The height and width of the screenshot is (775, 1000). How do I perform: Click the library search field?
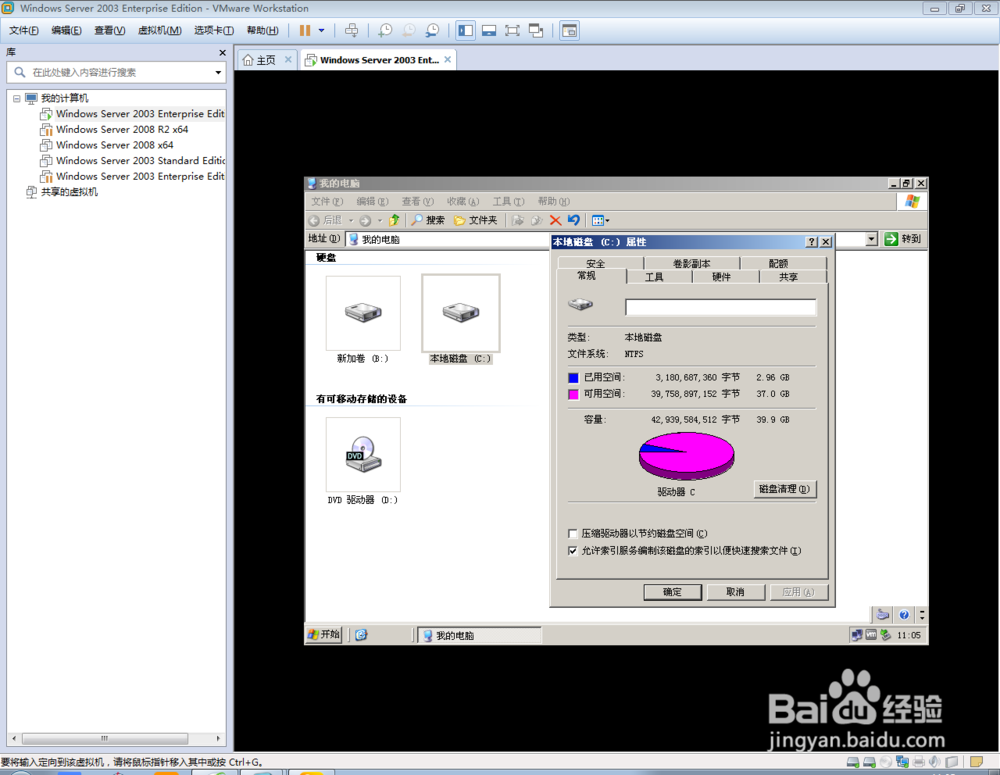point(115,72)
